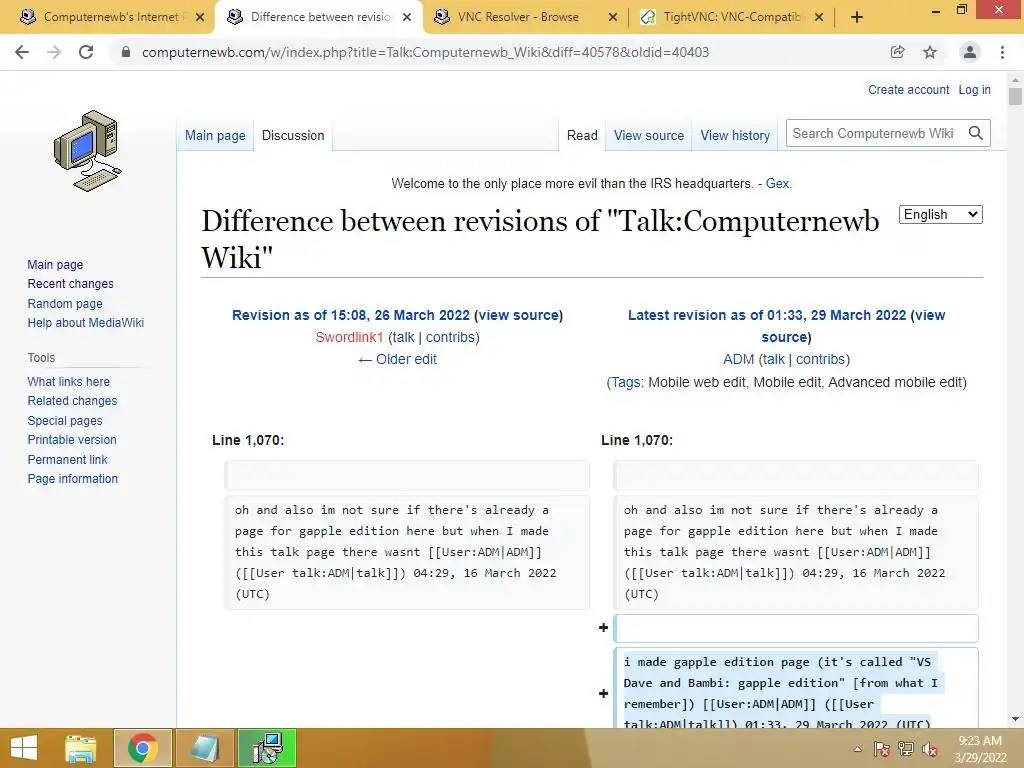
Task: Go back with browser back arrow
Action: coord(22,52)
